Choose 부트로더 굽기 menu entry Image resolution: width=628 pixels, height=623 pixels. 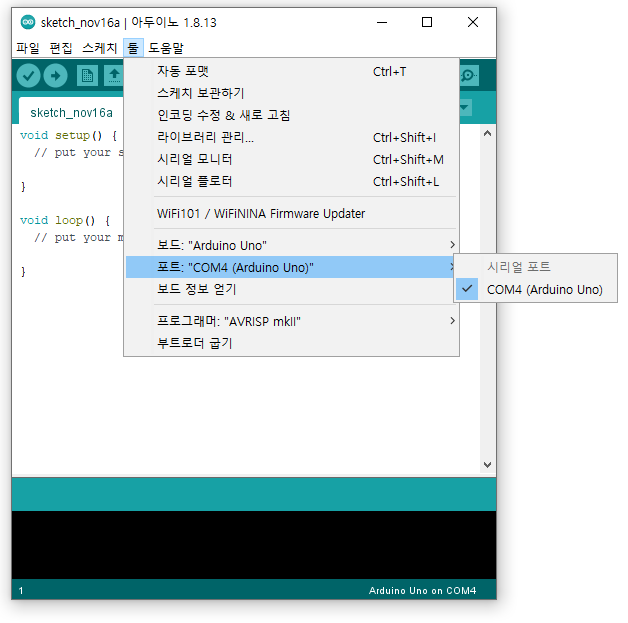[292, 343]
